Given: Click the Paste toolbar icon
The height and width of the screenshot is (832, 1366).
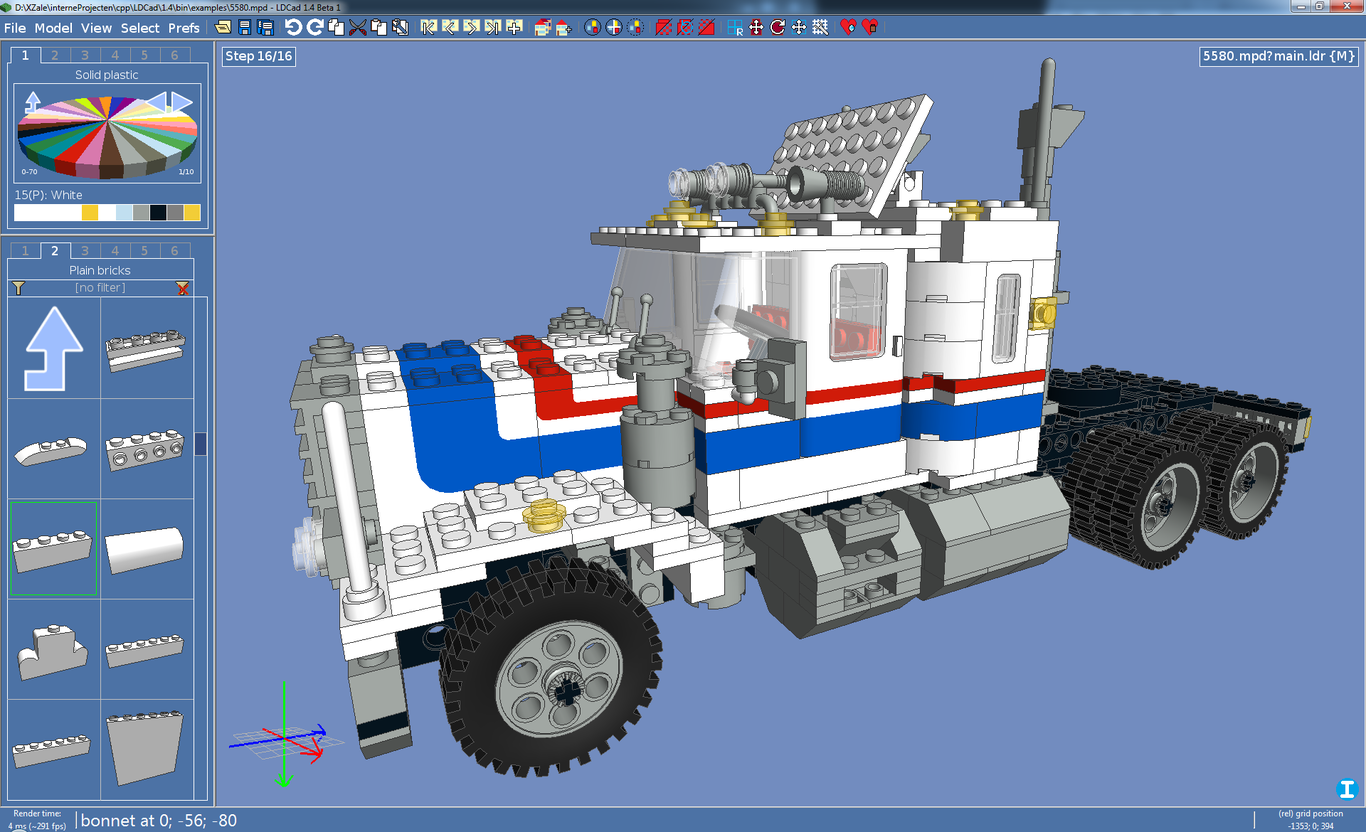Looking at the screenshot, I should 379,28.
